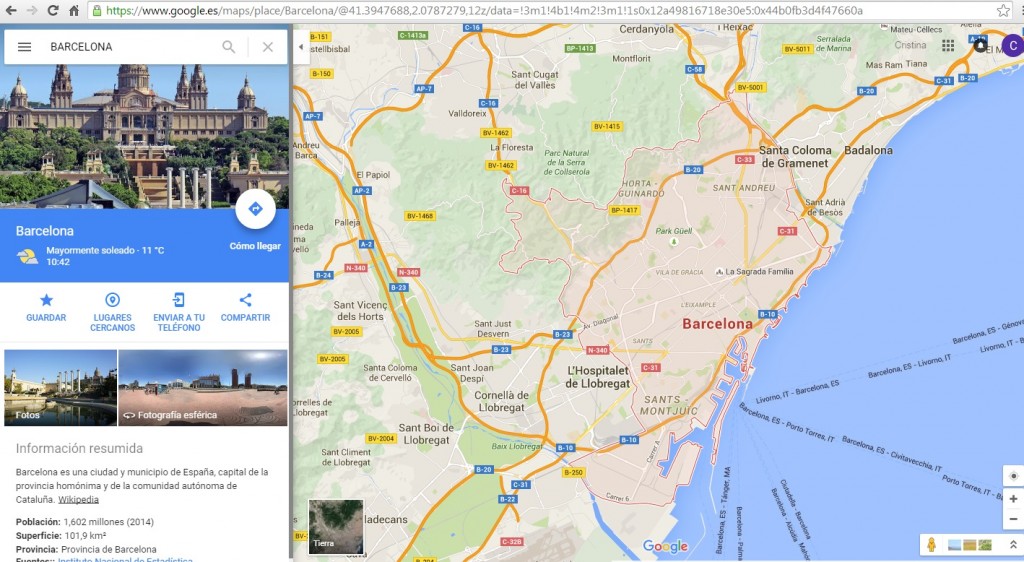
Task: Go to the browser home page
Action: pos(74,10)
